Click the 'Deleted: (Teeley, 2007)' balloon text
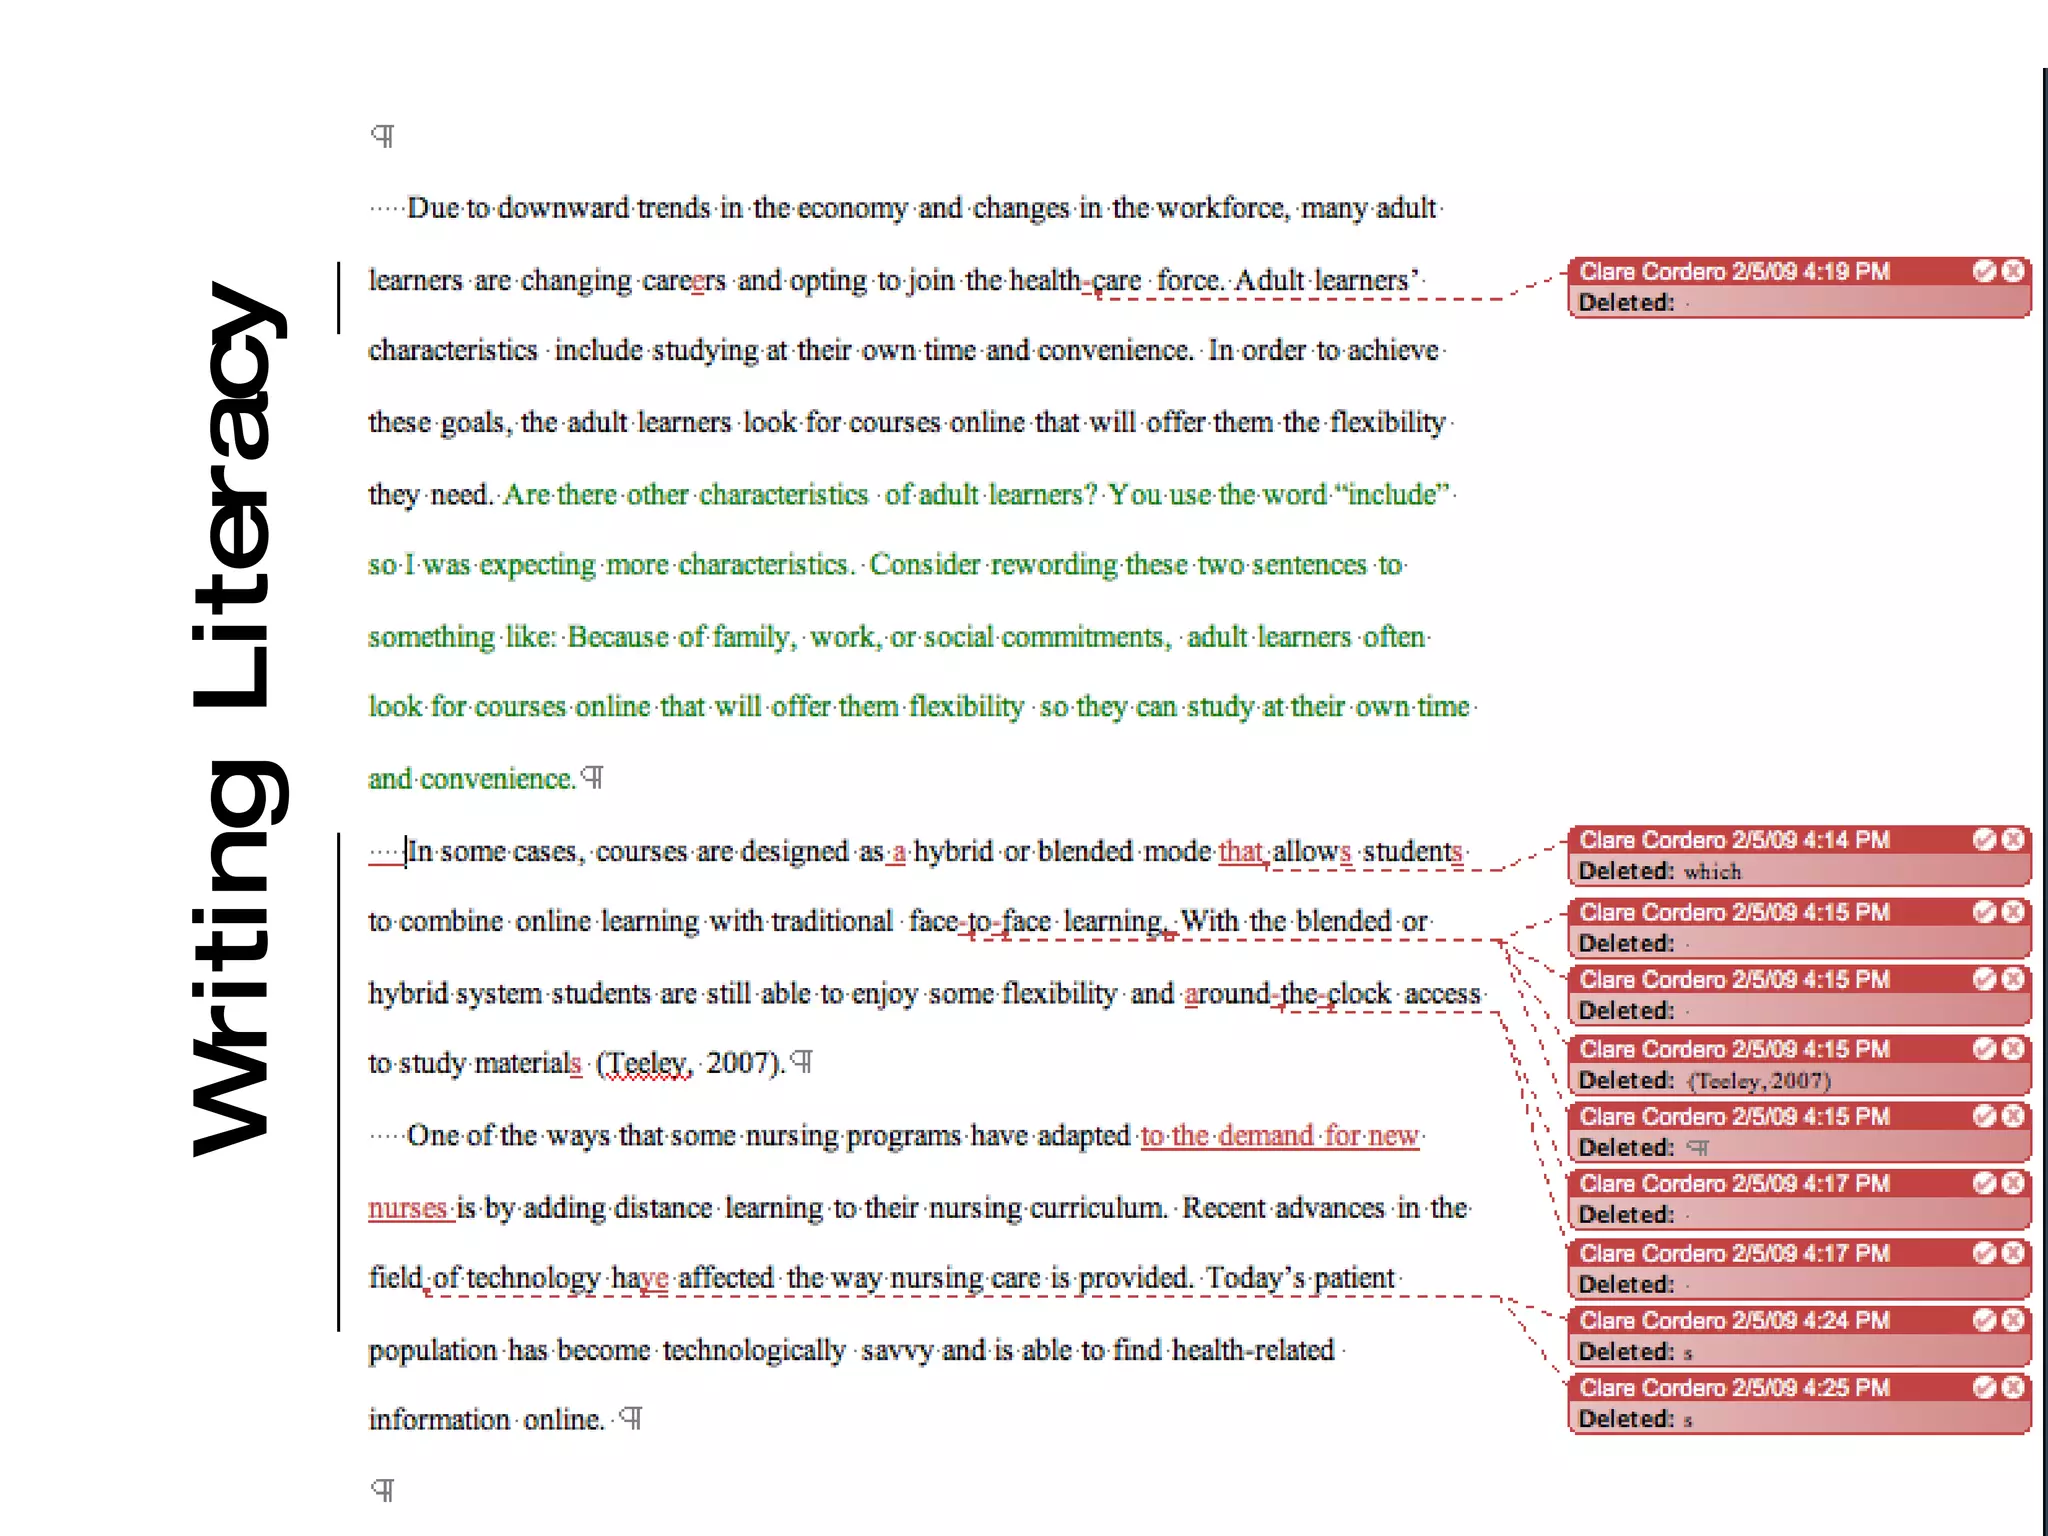The width and height of the screenshot is (2048, 1536). click(x=1705, y=1080)
